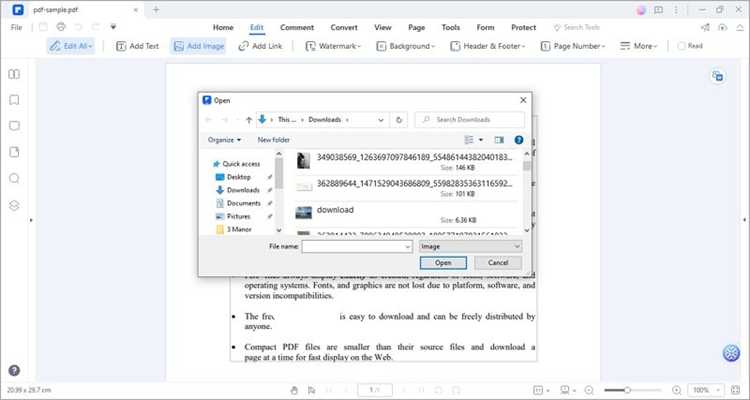
Task: Open the Edit All dropdown
Action: tap(71, 46)
